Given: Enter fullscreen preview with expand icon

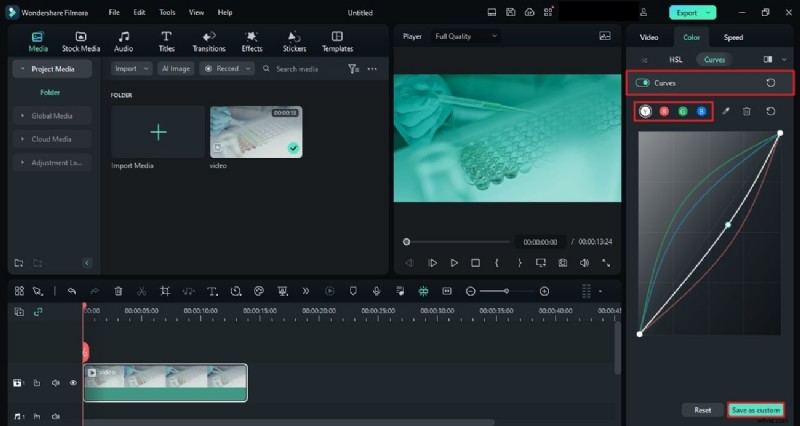Looking at the screenshot, I should (x=606, y=263).
